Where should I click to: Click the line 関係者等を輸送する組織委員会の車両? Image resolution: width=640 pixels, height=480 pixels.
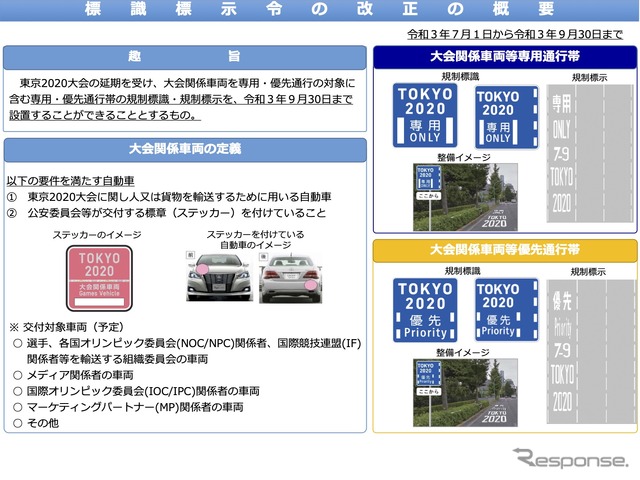118,359
